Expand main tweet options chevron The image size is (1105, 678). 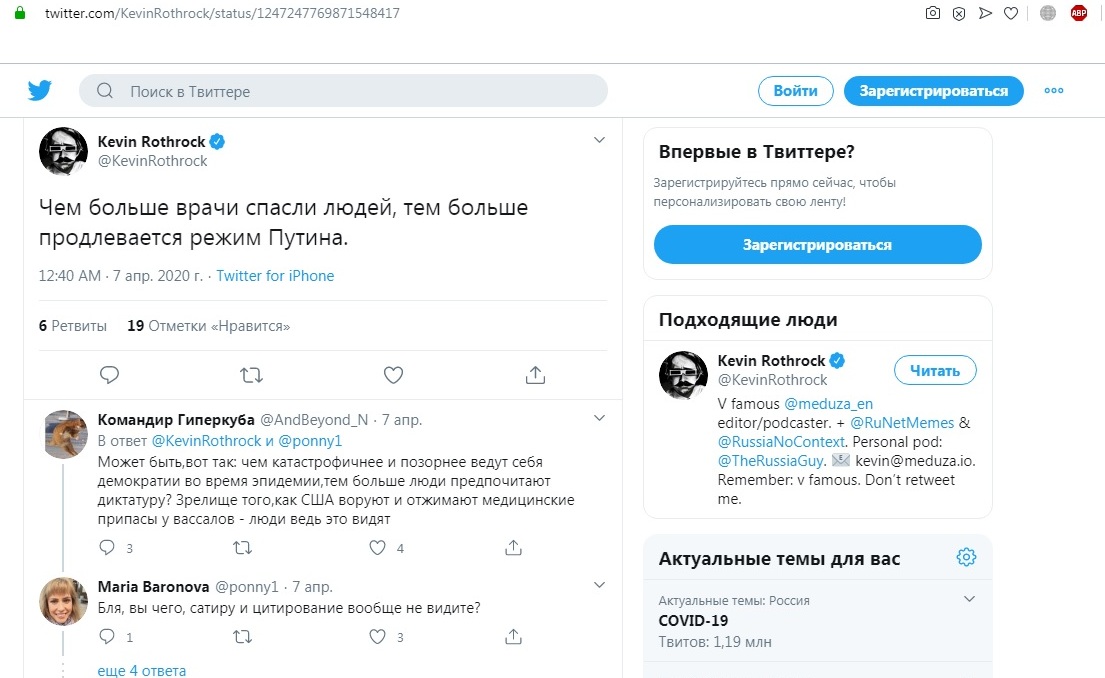[599, 140]
